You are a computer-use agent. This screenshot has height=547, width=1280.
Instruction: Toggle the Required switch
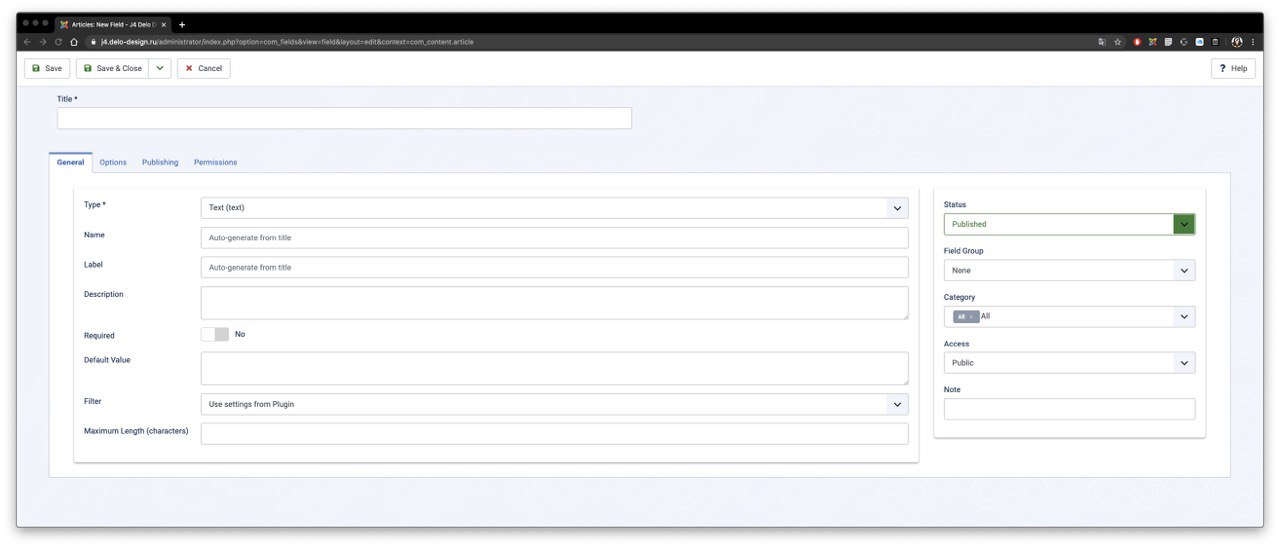[x=215, y=334]
